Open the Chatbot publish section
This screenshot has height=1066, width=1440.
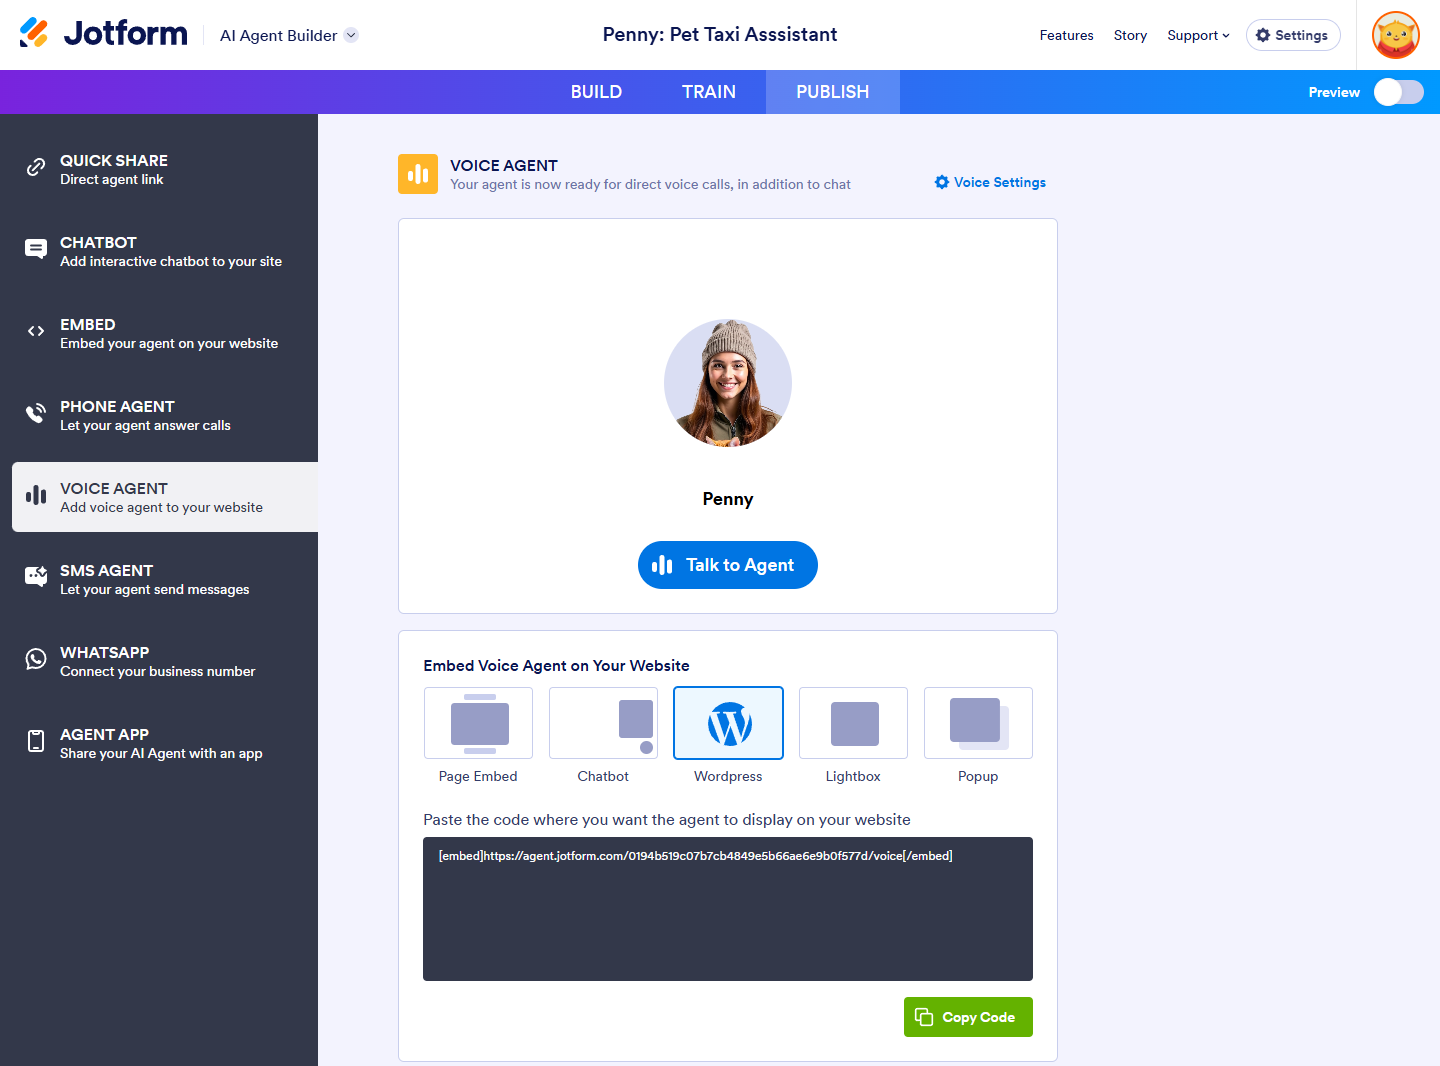click(165, 251)
